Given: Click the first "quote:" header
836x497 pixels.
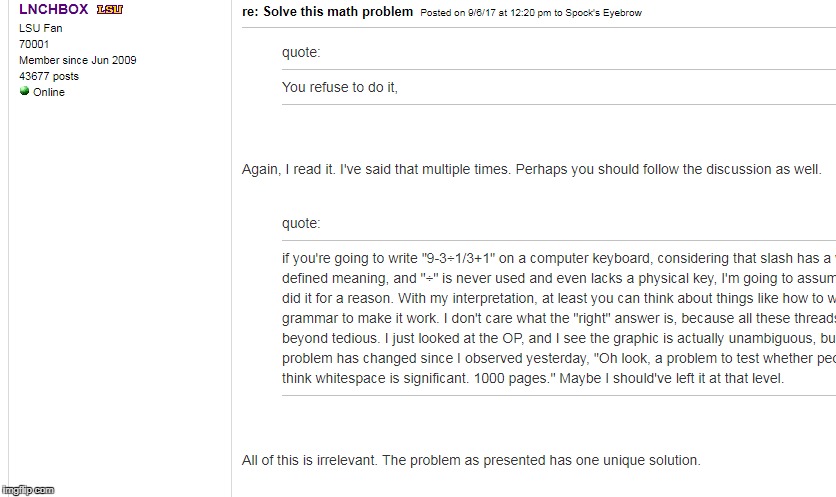Looking at the screenshot, I should [x=301, y=53].
